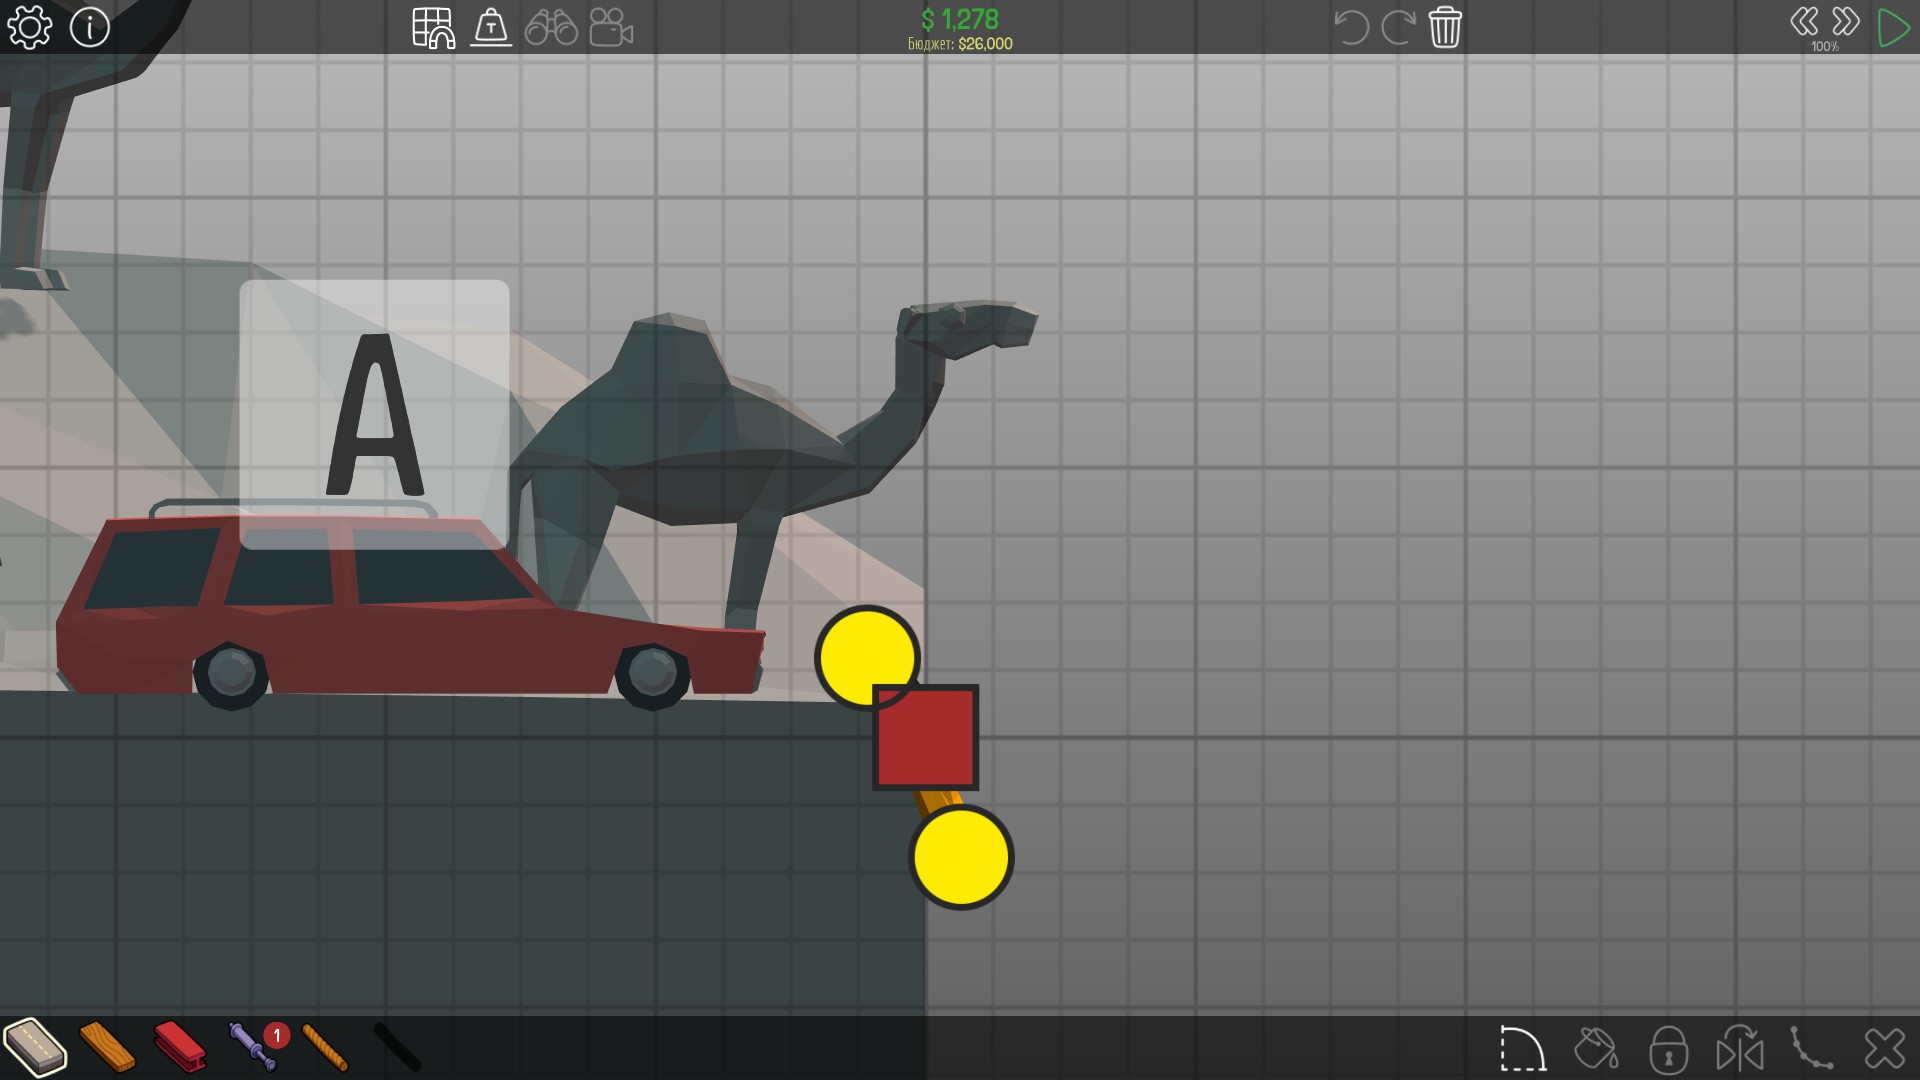The image size is (1920, 1080).
Task: Start simulation with green play button
Action: point(1893,28)
